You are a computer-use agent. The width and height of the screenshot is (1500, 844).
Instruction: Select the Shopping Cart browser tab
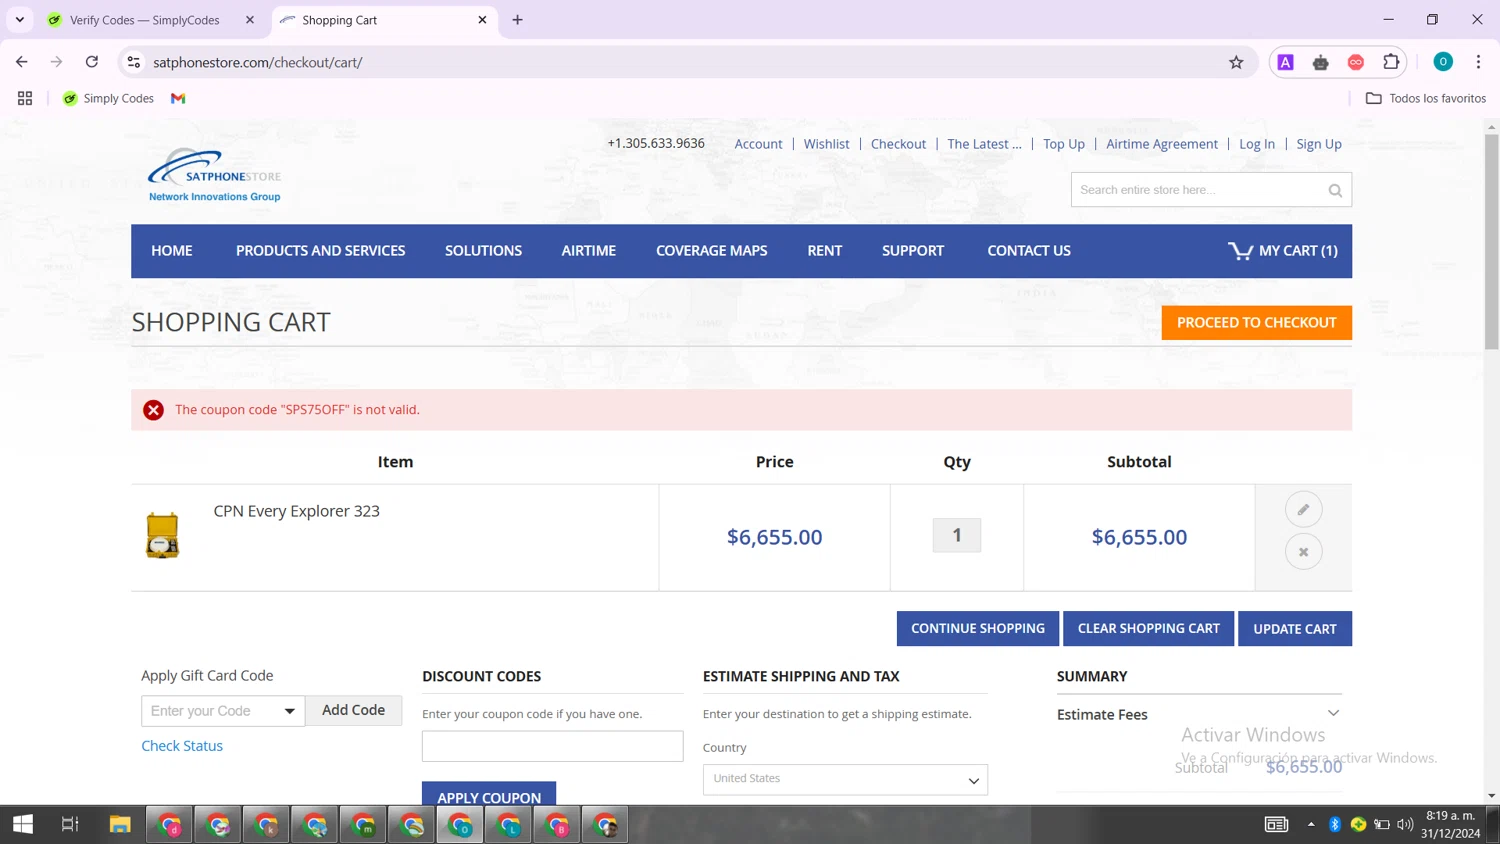384,20
